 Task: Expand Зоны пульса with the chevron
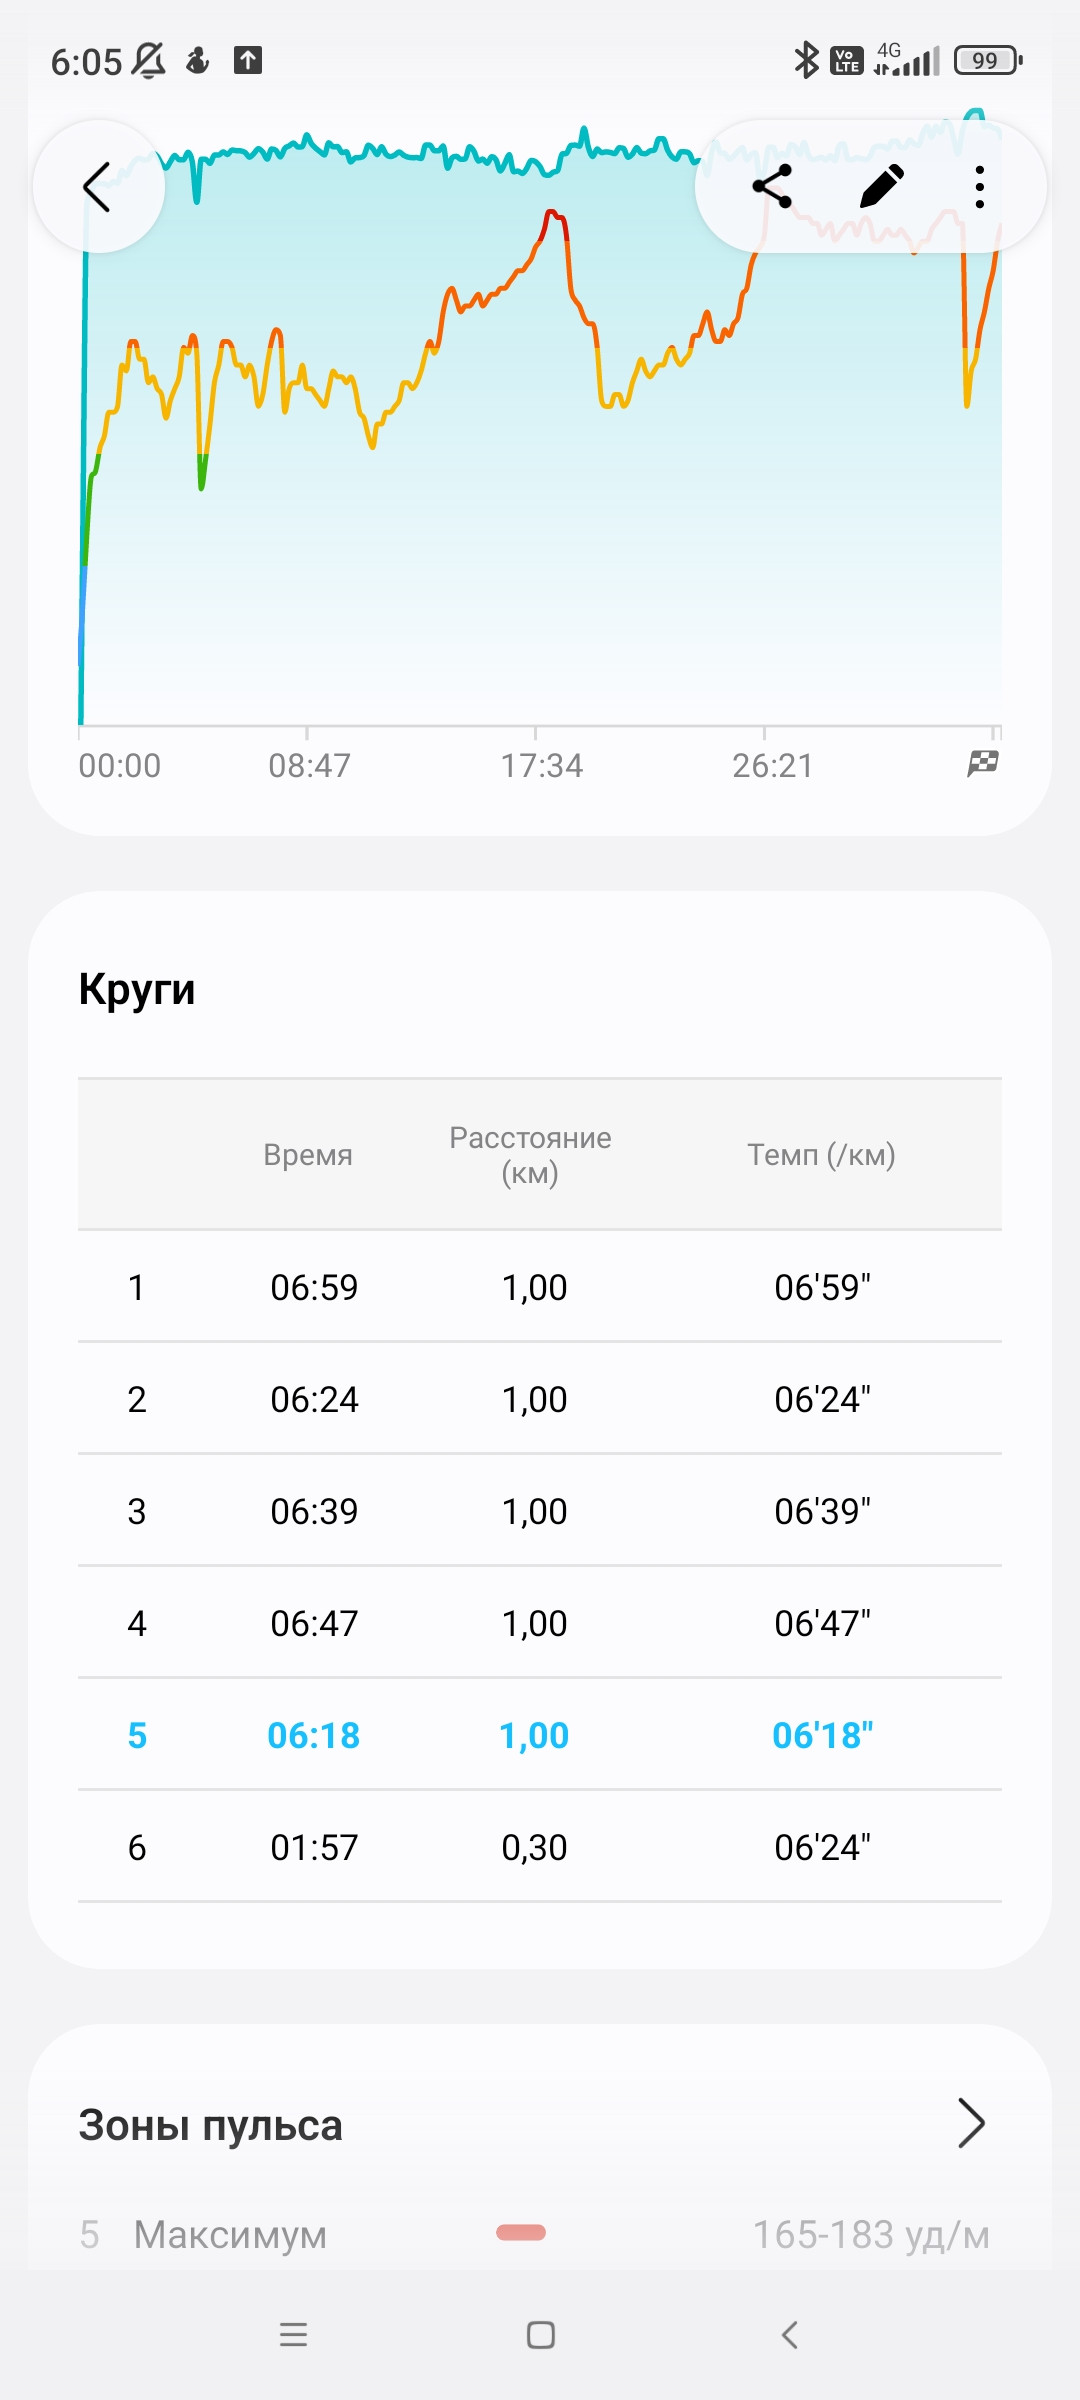(971, 2123)
